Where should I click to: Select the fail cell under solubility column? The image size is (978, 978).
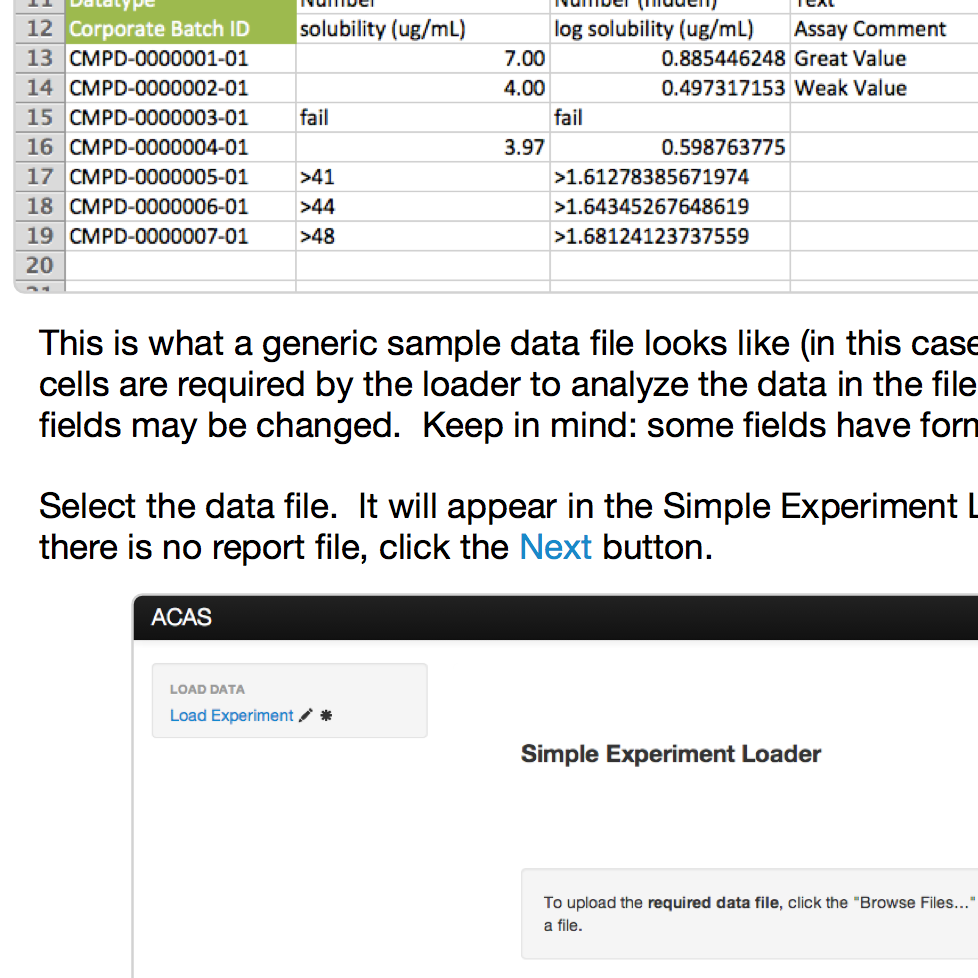[x=423, y=117]
